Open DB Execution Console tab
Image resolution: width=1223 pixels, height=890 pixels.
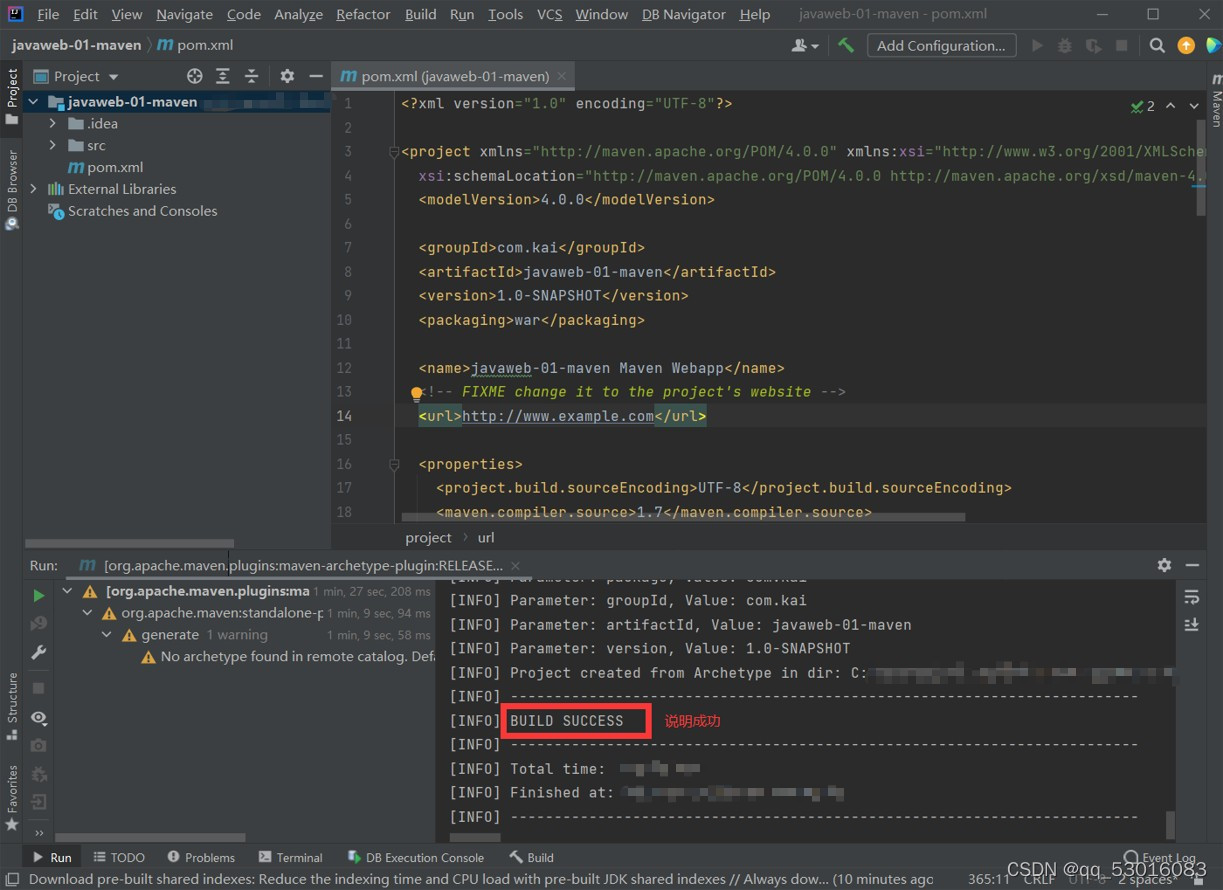[415, 857]
